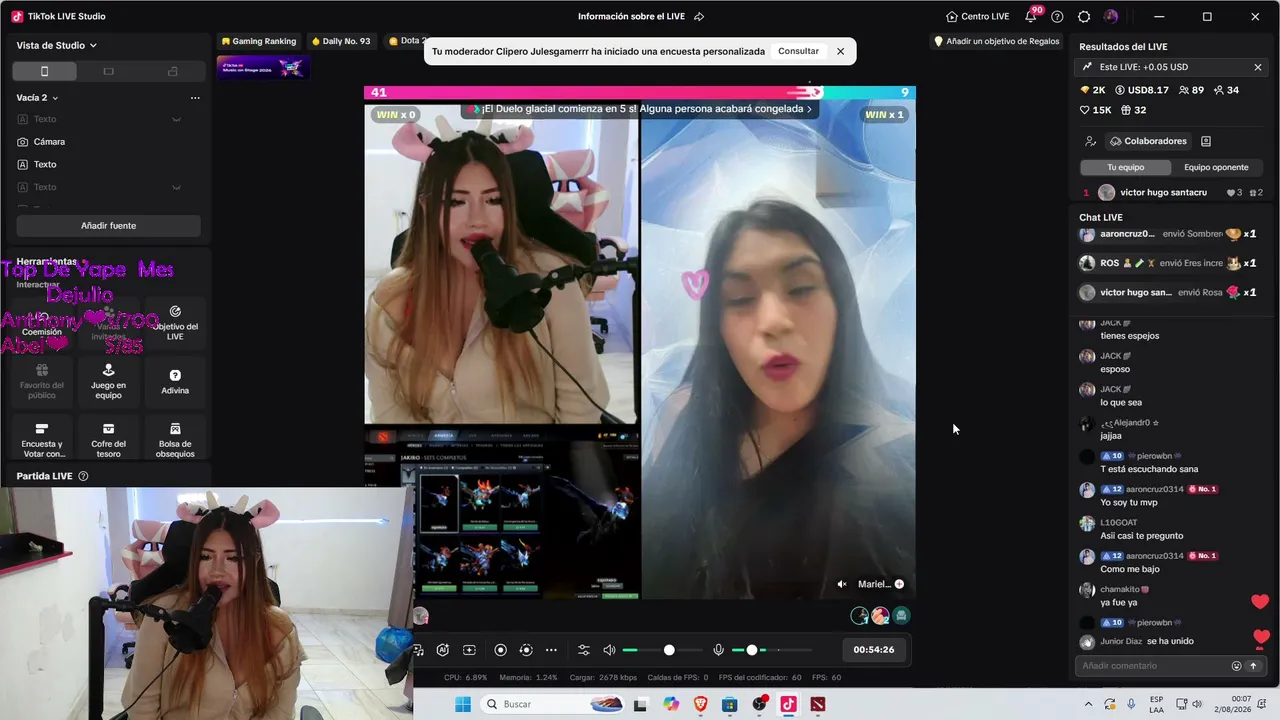Follow Mariel with the plus icon

tap(899, 584)
